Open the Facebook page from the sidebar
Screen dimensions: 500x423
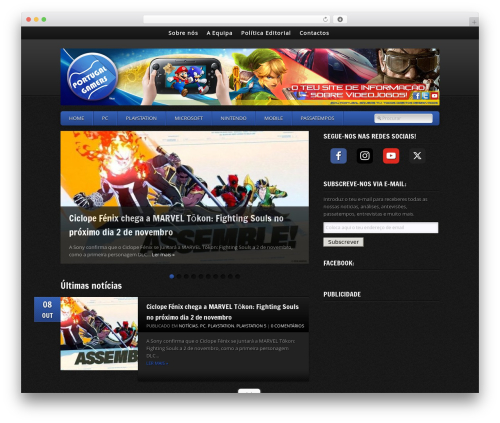click(x=338, y=156)
